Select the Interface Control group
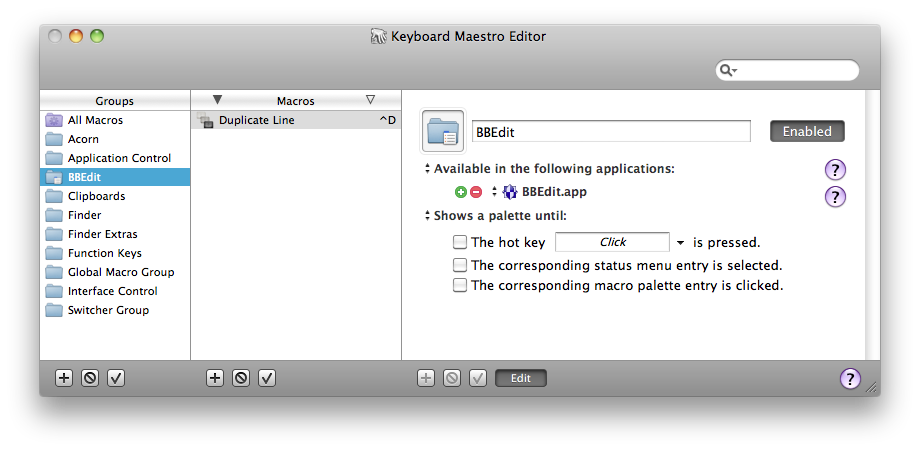920x451 pixels. pyautogui.click(x=115, y=291)
